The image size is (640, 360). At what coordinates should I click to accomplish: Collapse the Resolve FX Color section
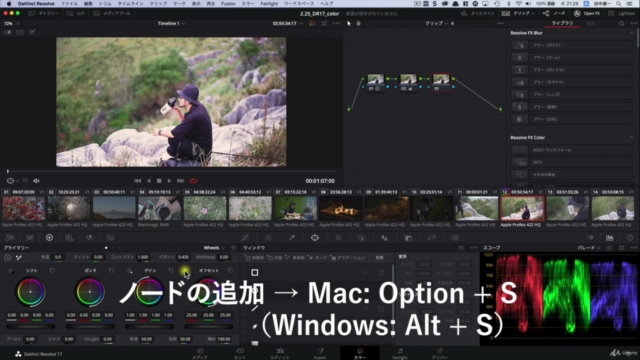click(x=631, y=138)
